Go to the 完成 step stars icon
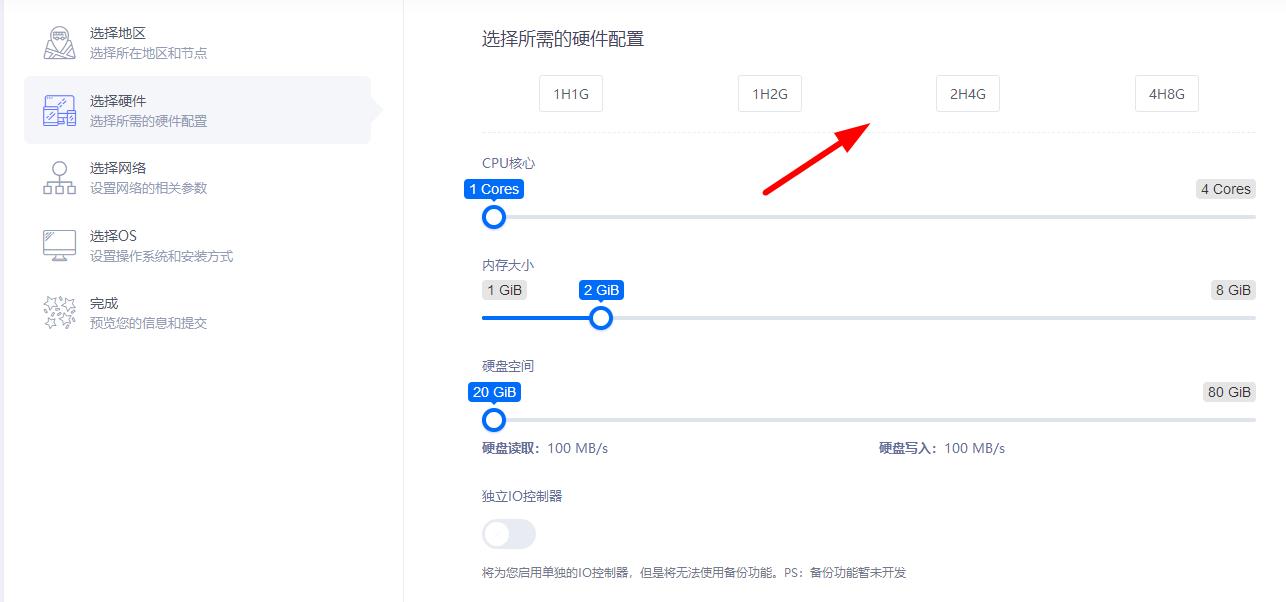This screenshot has width=1286, height=602. point(60,313)
